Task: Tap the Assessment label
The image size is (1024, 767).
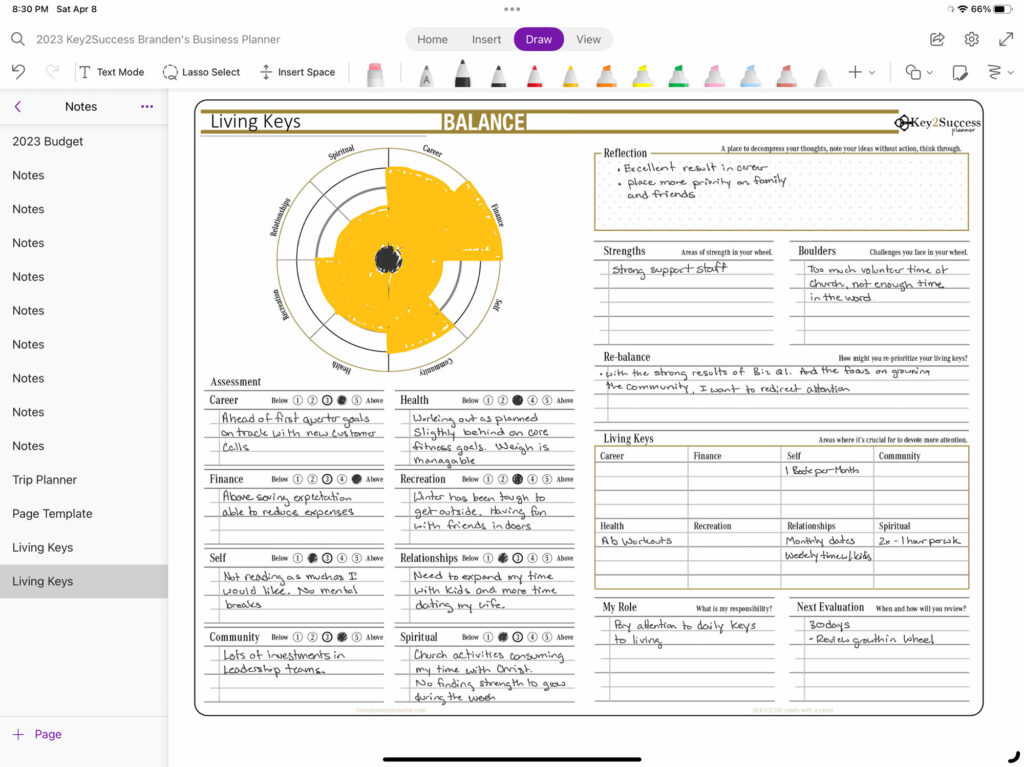Action: point(235,382)
